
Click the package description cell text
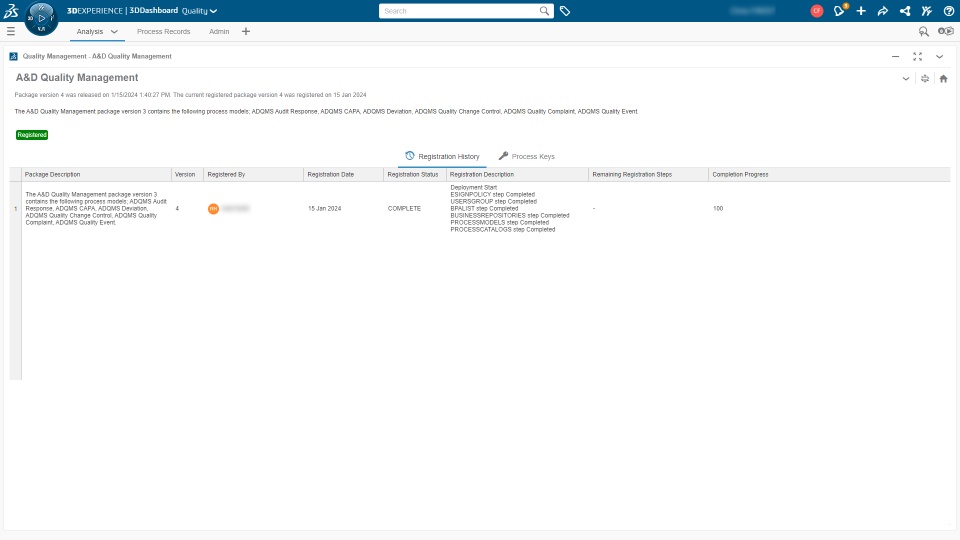pyautogui.click(x=96, y=209)
